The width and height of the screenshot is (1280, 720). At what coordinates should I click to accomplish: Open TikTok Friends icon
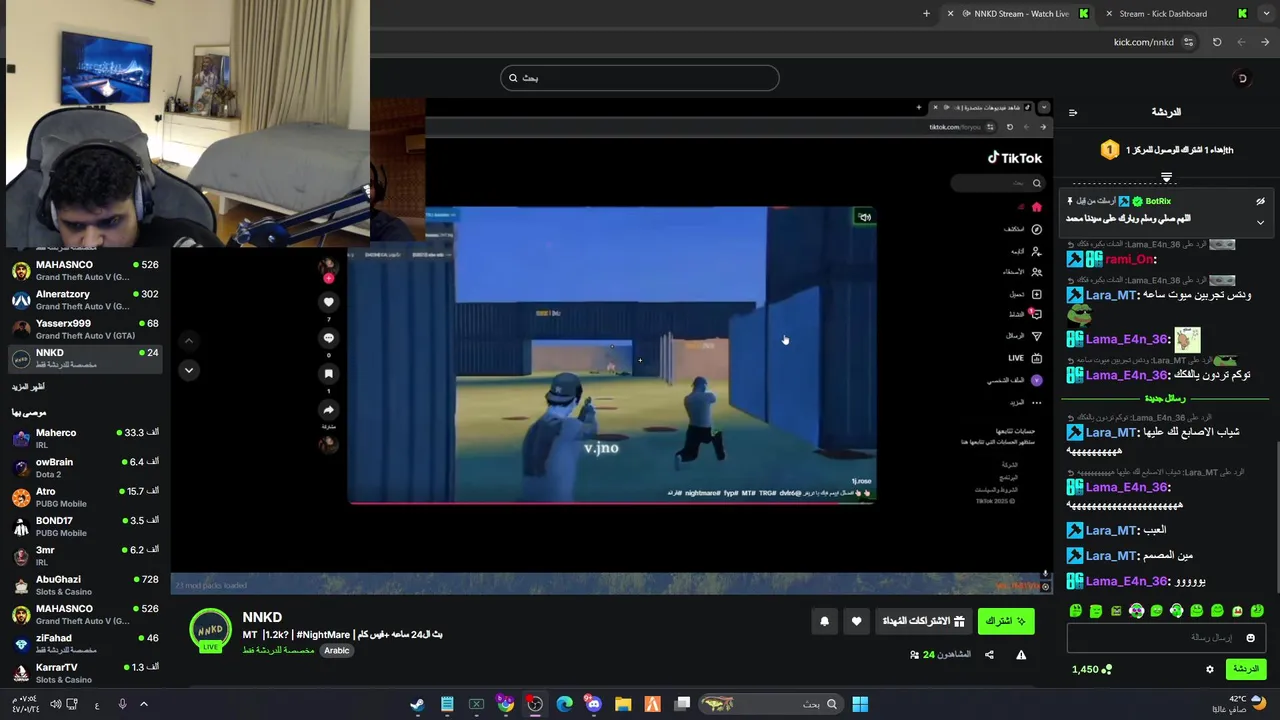[1037, 272]
